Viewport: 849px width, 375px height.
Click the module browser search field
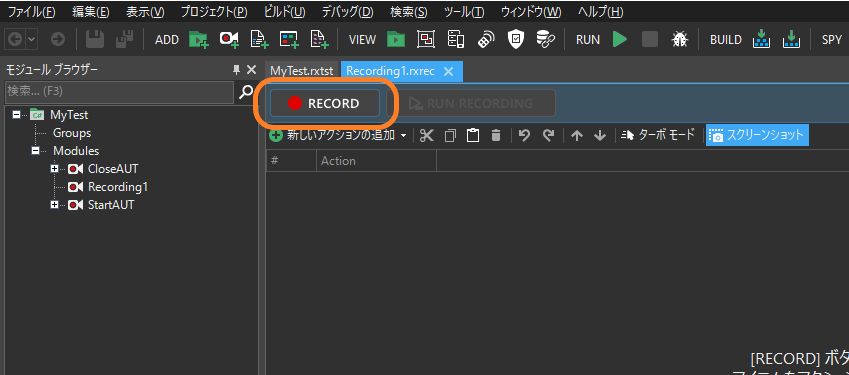[x=119, y=93]
